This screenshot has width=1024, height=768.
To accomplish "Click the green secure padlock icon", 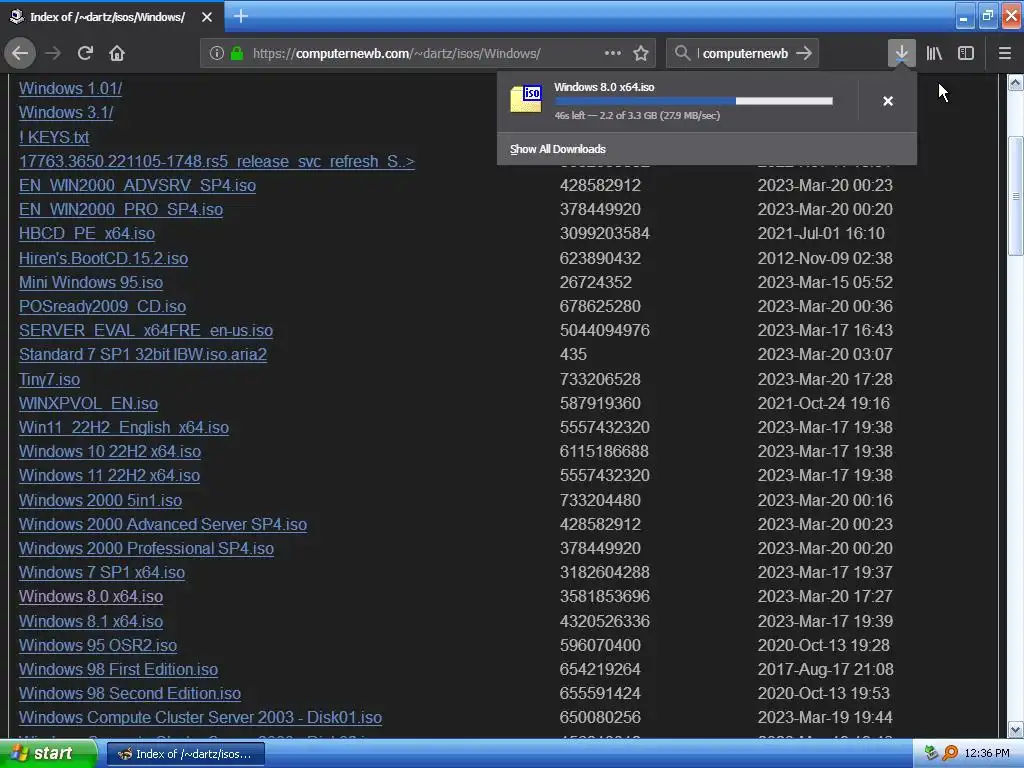I will pyautogui.click(x=237, y=53).
